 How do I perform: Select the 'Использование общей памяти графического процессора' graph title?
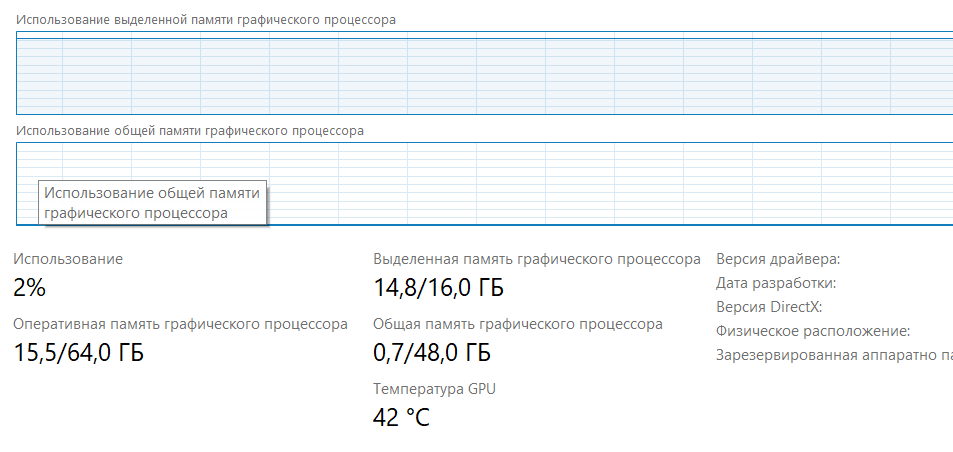click(x=190, y=131)
